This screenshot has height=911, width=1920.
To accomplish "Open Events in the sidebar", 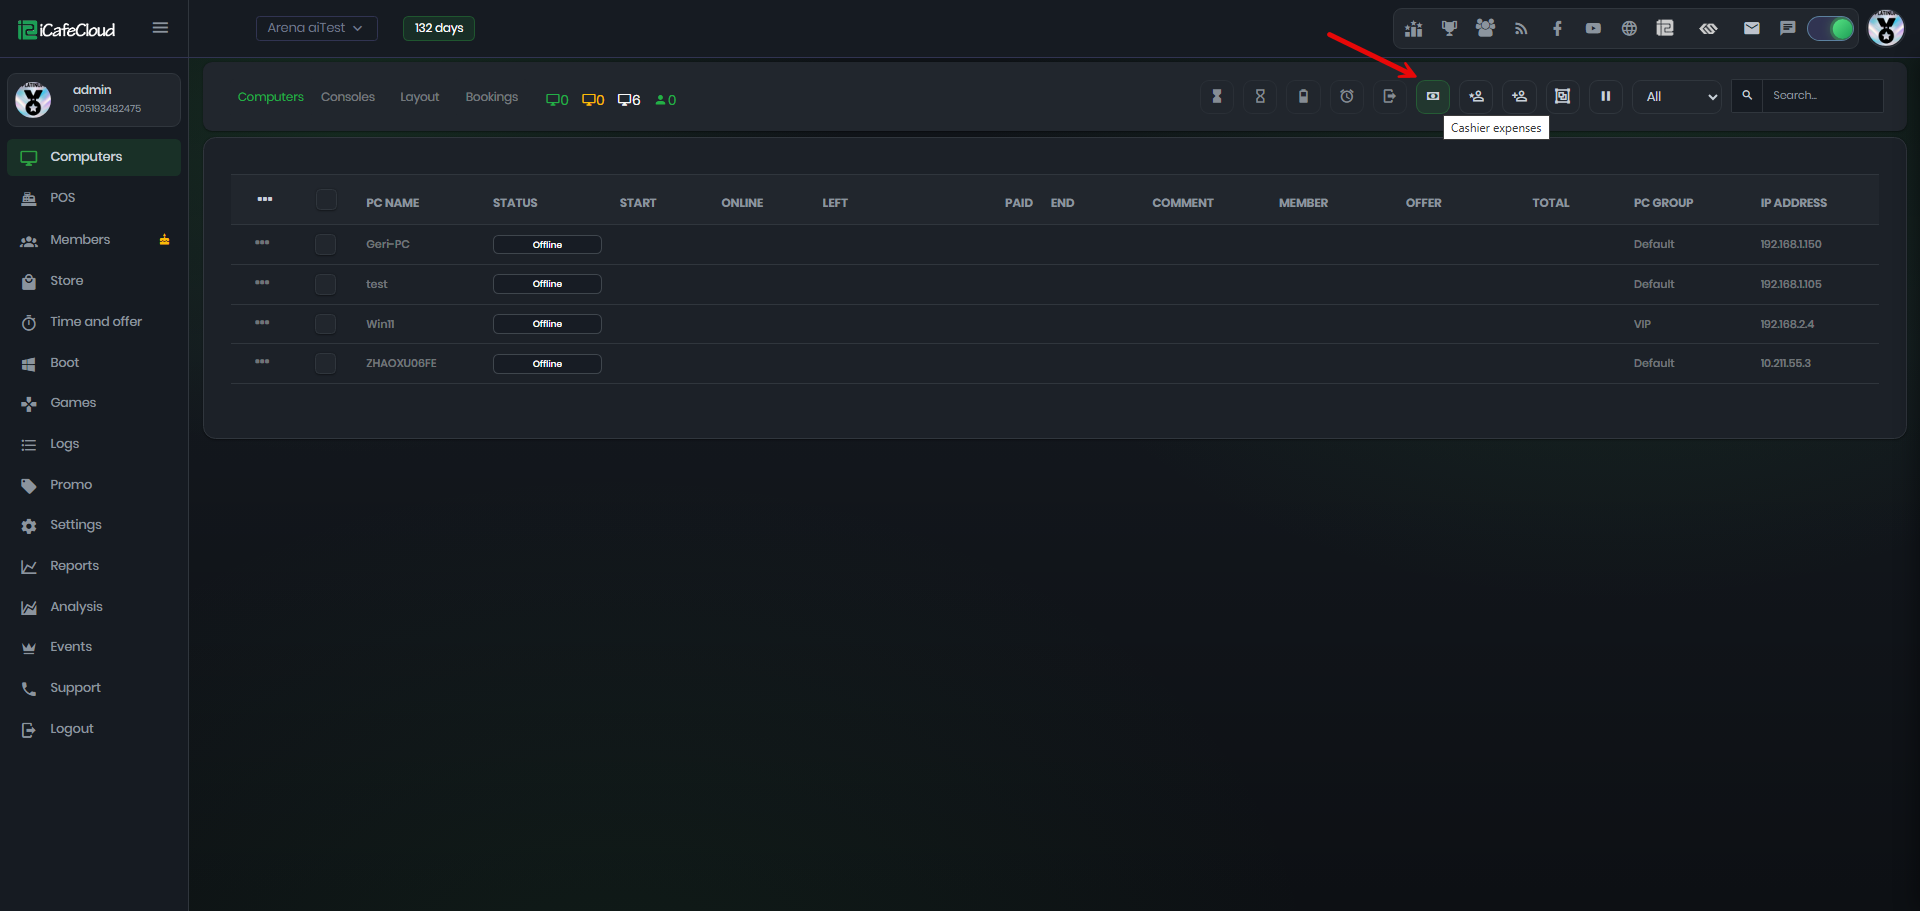I will (x=94, y=647).
